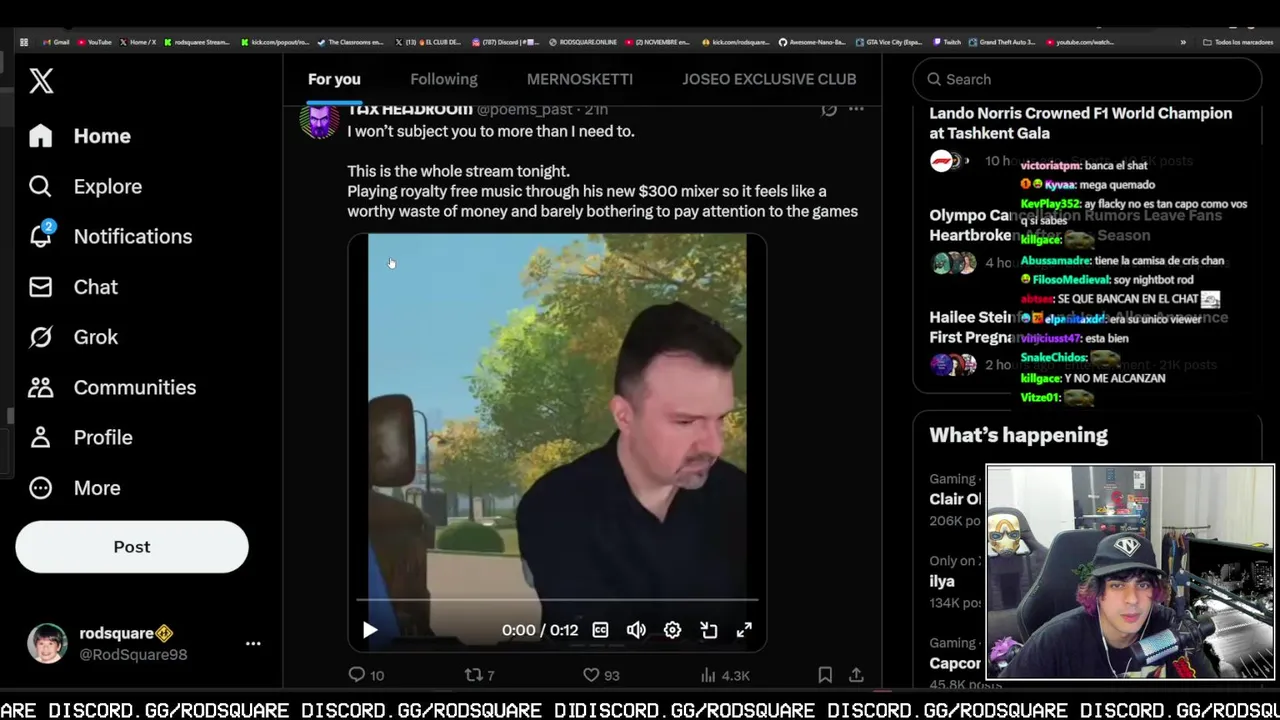Open the Grand Theft Auto 3 bookmark

(x=1002, y=42)
